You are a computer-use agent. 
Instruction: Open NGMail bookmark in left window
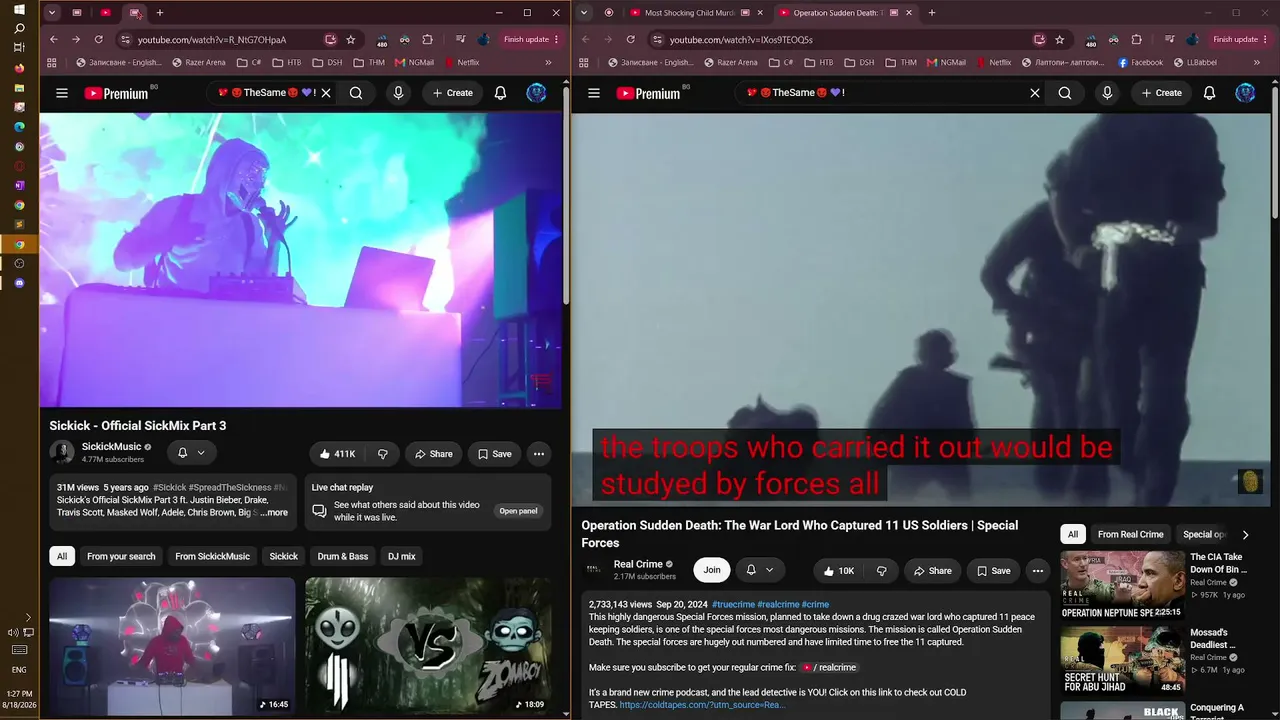tap(413, 62)
